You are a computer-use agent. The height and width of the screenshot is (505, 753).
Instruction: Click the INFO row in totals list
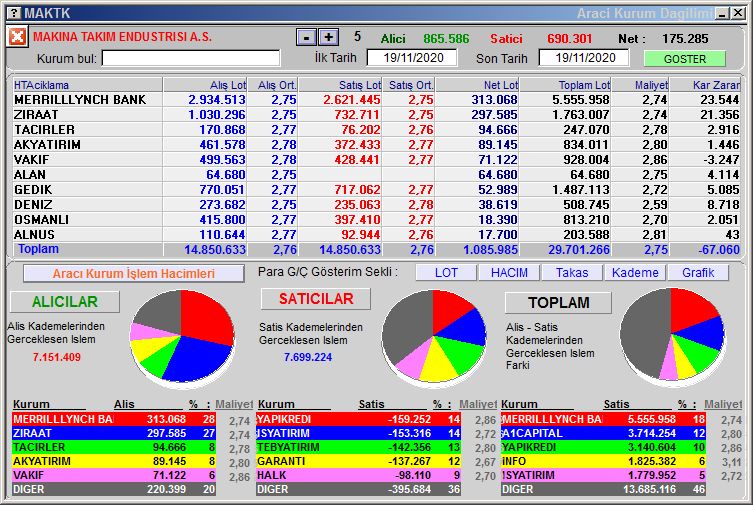603,461
